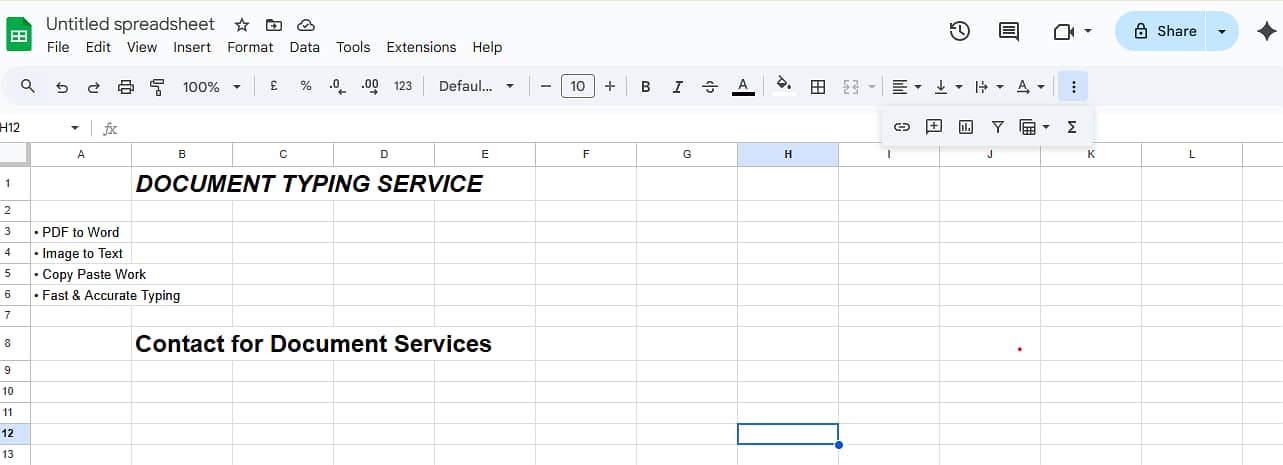Open the arrow next to Share
The height and width of the screenshot is (465, 1283).
pos(1222,31)
